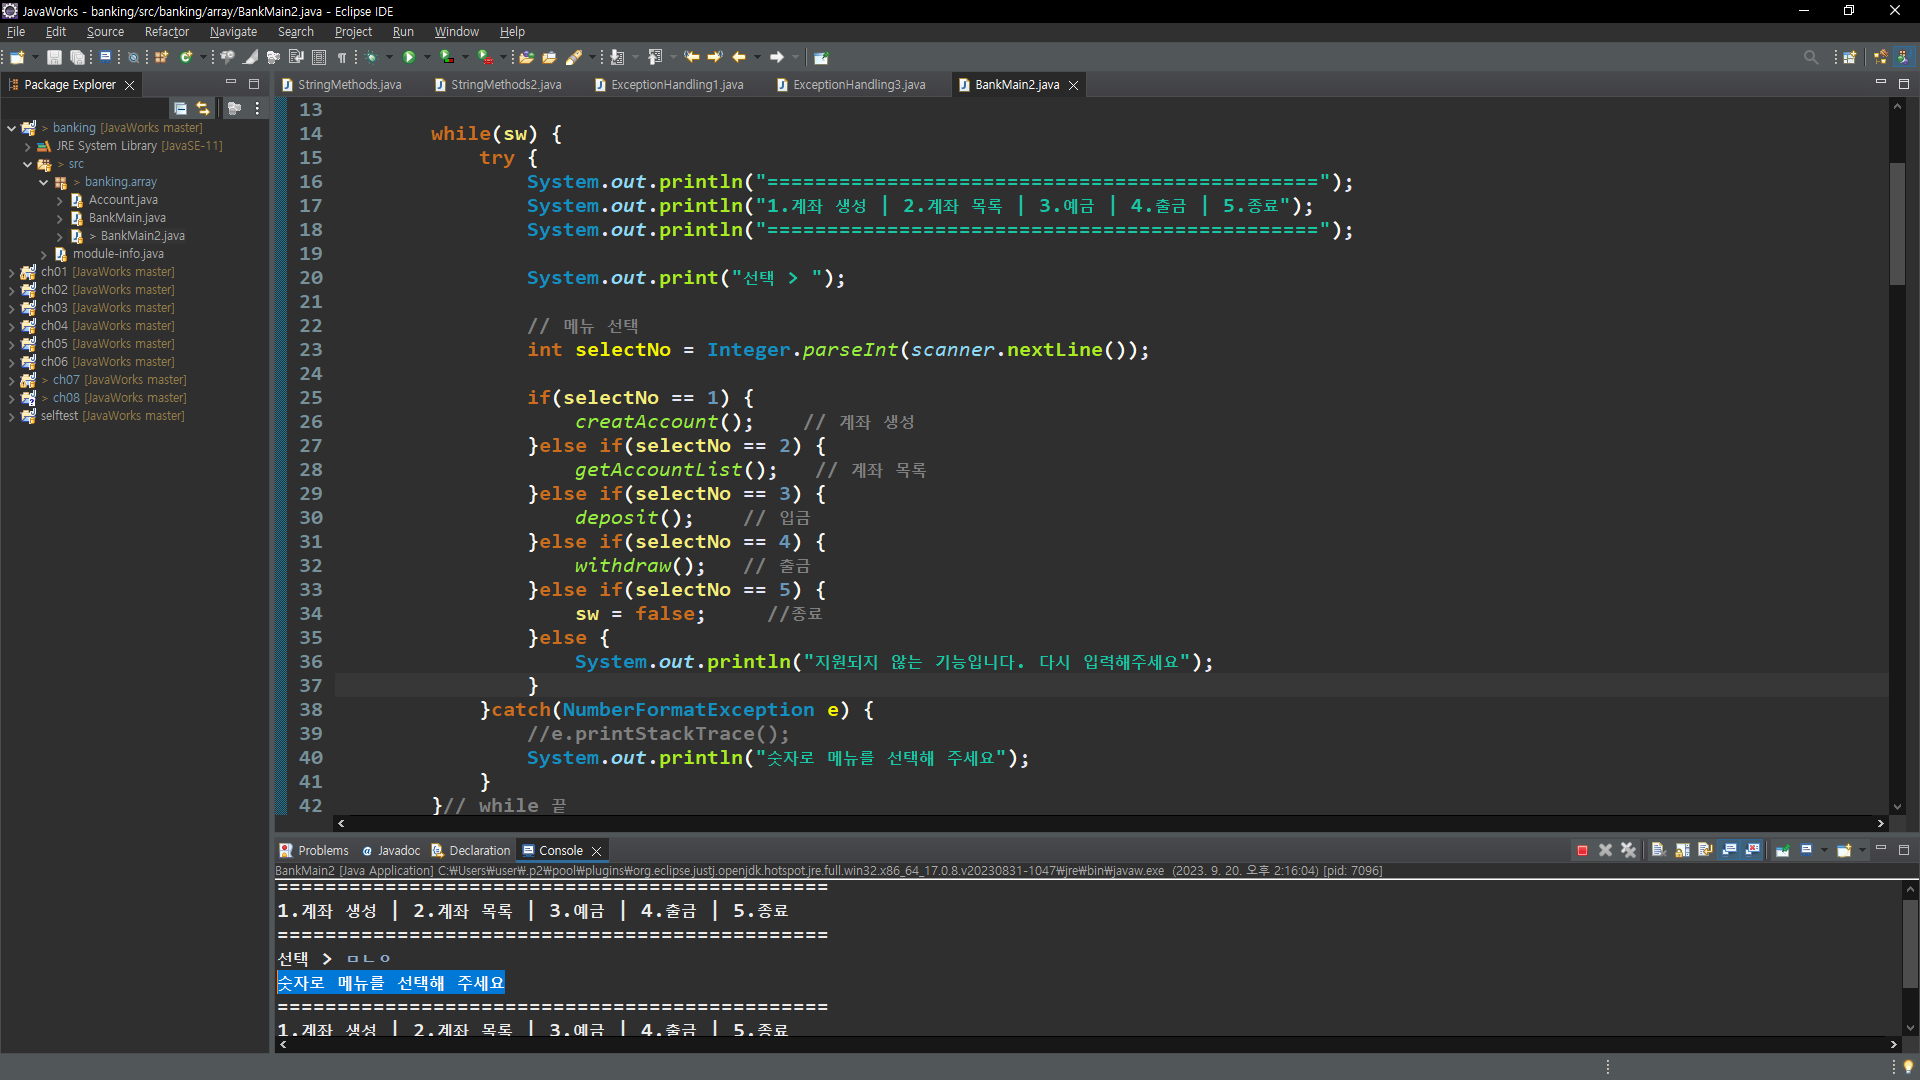Collapse the banking.array package node
1920x1080 pixels.
[x=43, y=182]
